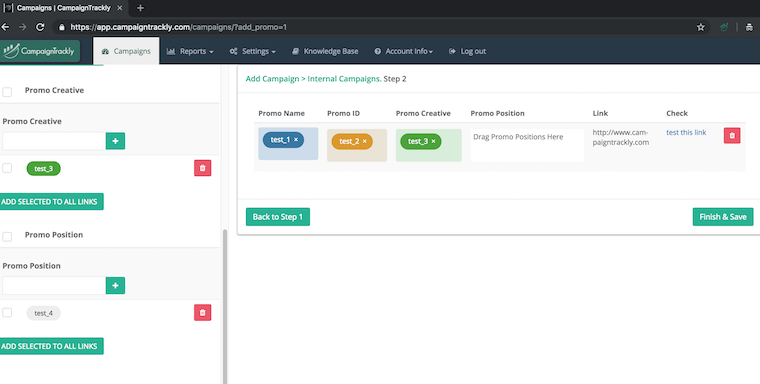
Task: Open the Knowledge Base page
Action: [325, 51]
